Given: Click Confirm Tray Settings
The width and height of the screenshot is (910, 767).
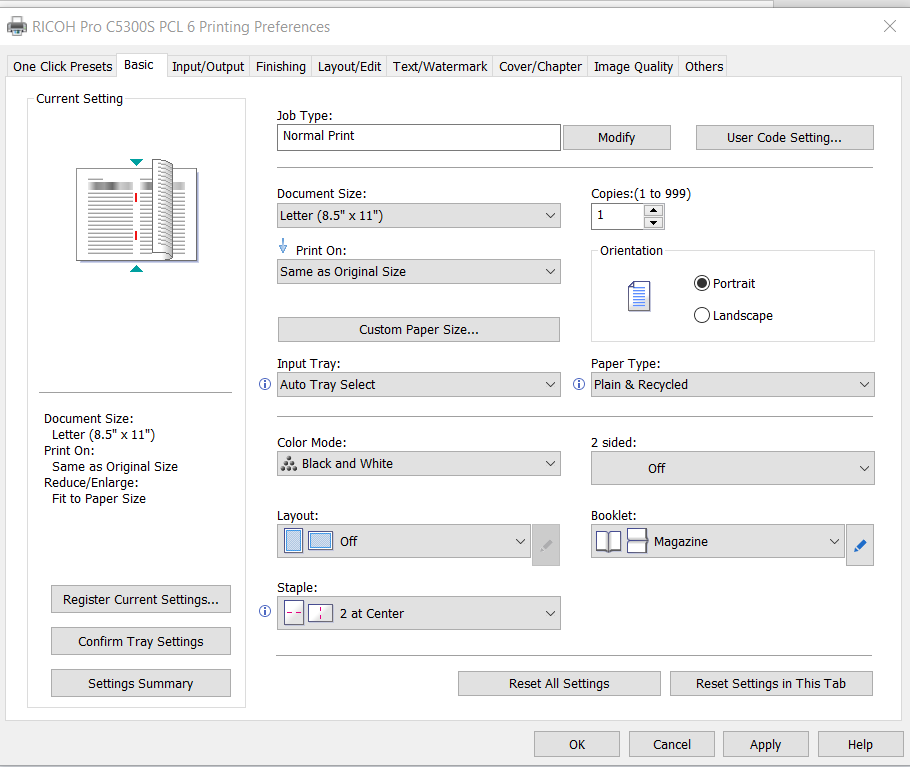Looking at the screenshot, I should pyautogui.click(x=141, y=641).
